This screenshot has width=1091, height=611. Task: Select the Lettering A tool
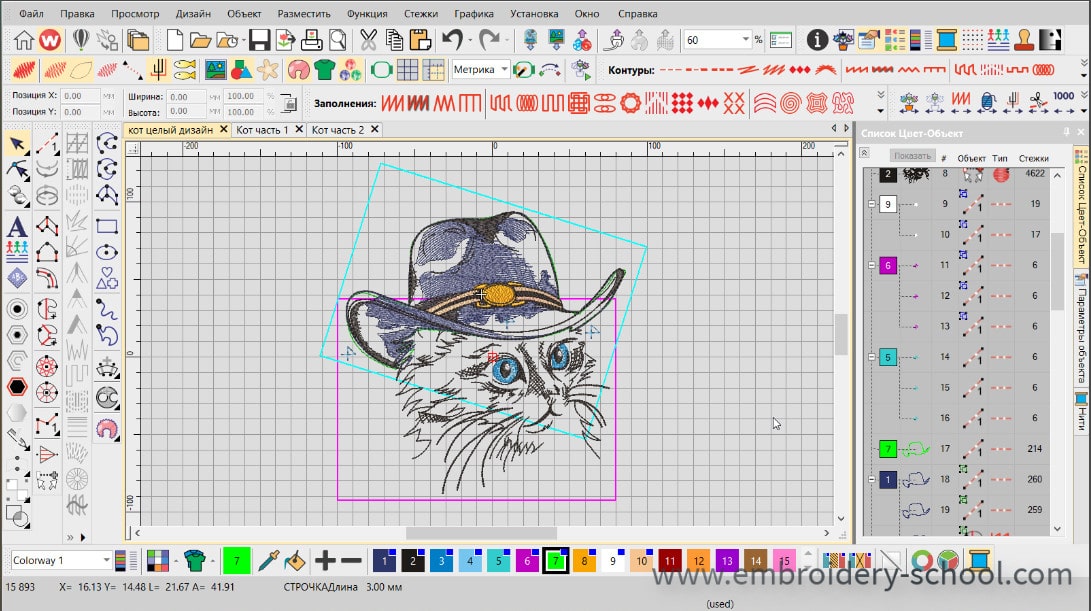tap(17, 226)
